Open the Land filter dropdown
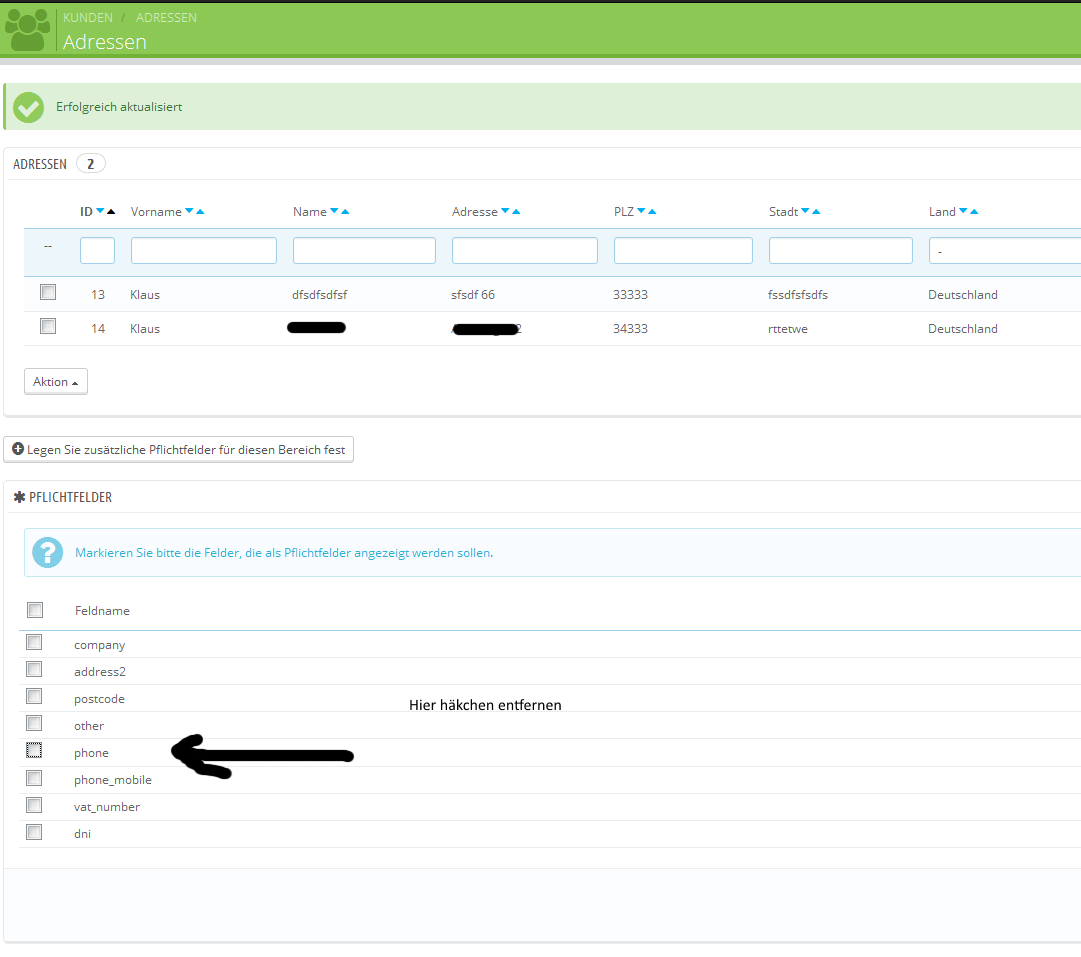 1004,251
